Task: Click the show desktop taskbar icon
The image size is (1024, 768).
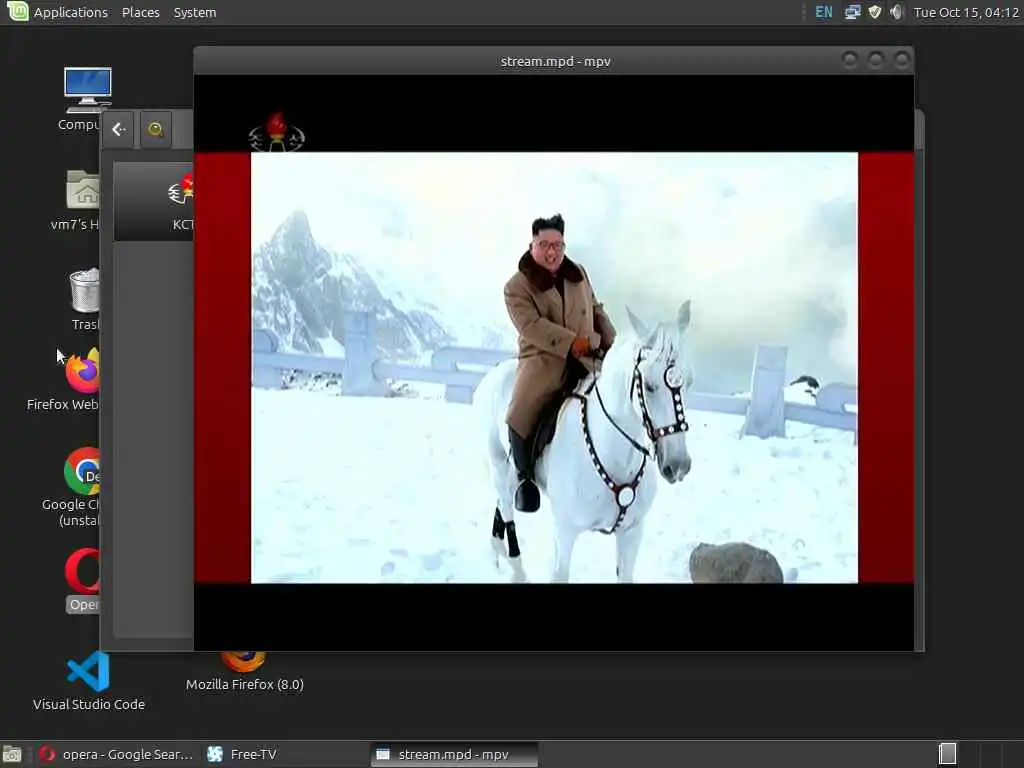Action: pos(12,754)
